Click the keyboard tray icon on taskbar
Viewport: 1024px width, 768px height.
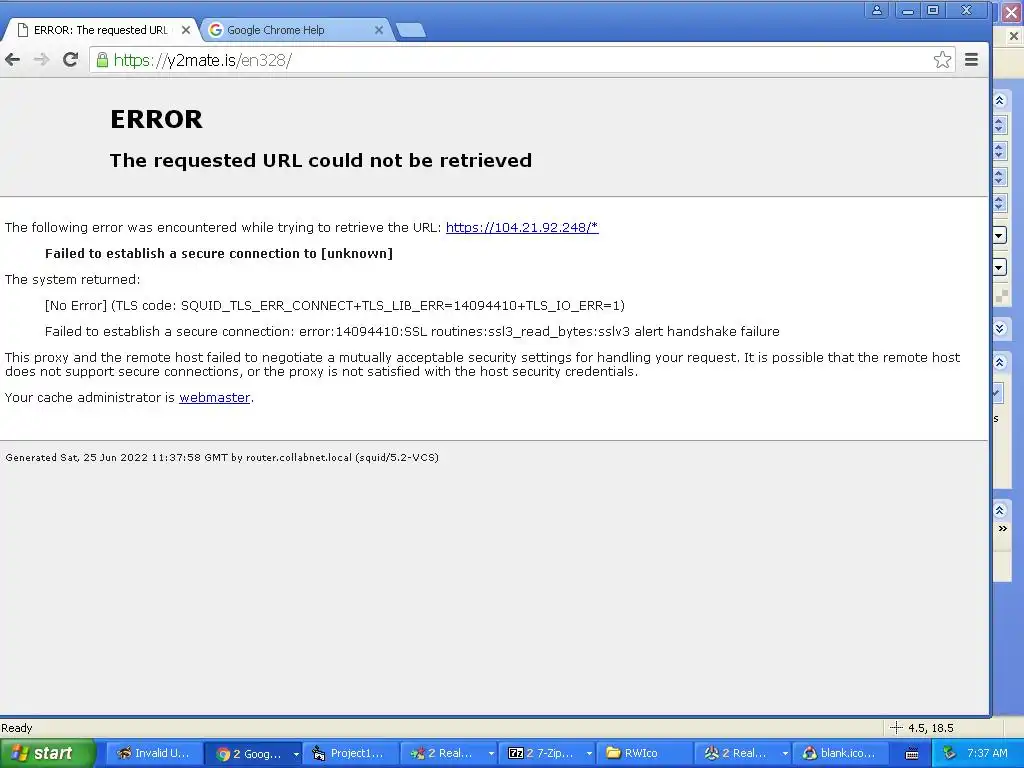click(912, 754)
